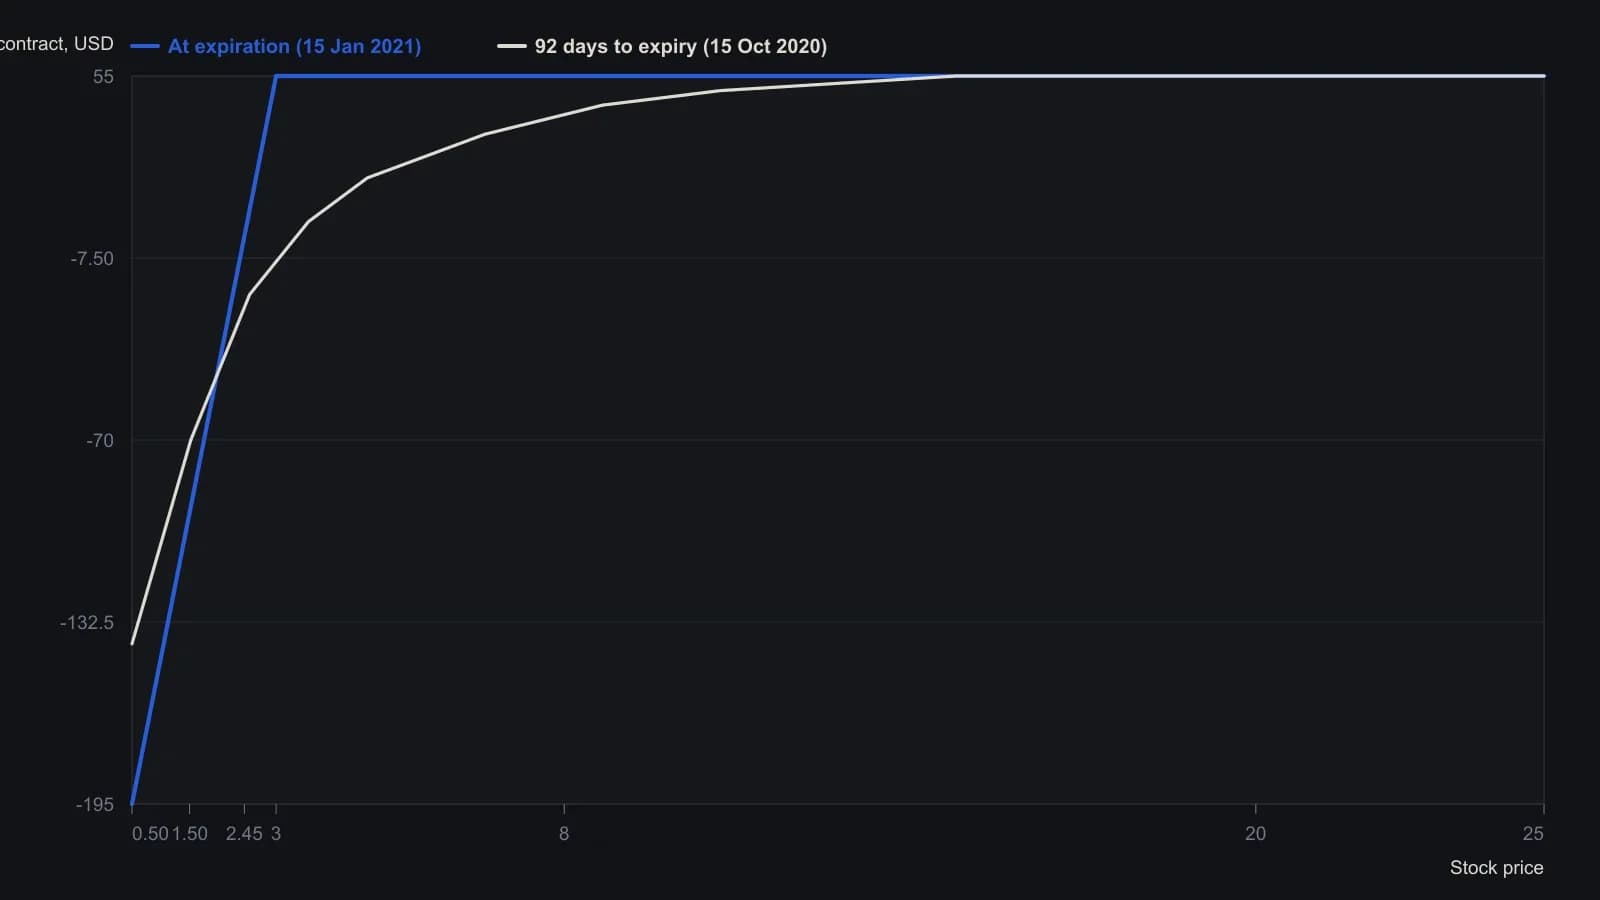
Task: Click the 'contract, USD' axis title
Action: [x=57, y=44]
